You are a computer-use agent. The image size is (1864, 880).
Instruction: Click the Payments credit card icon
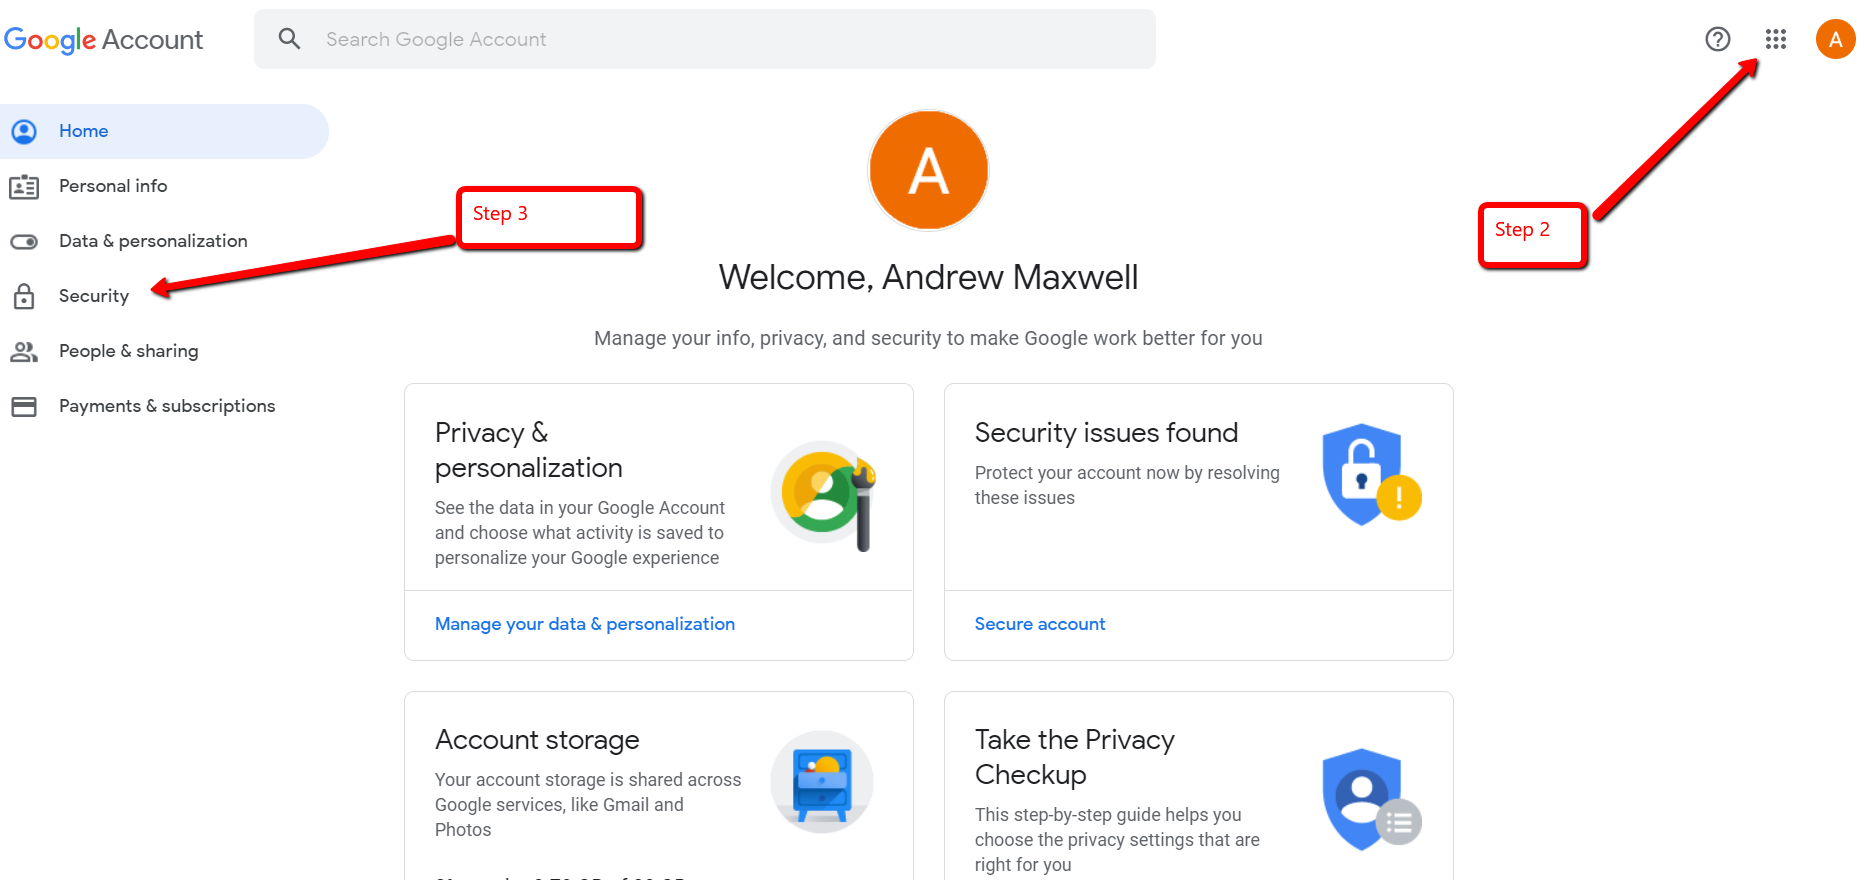[24, 406]
